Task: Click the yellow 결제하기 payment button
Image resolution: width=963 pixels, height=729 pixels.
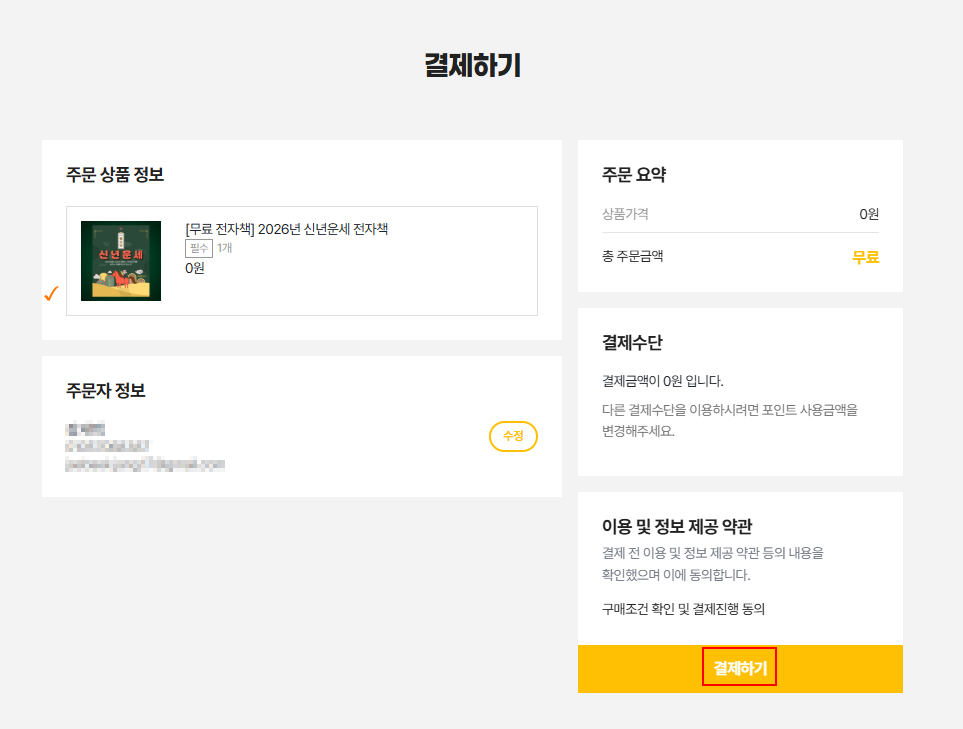Action: tap(740, 669)
